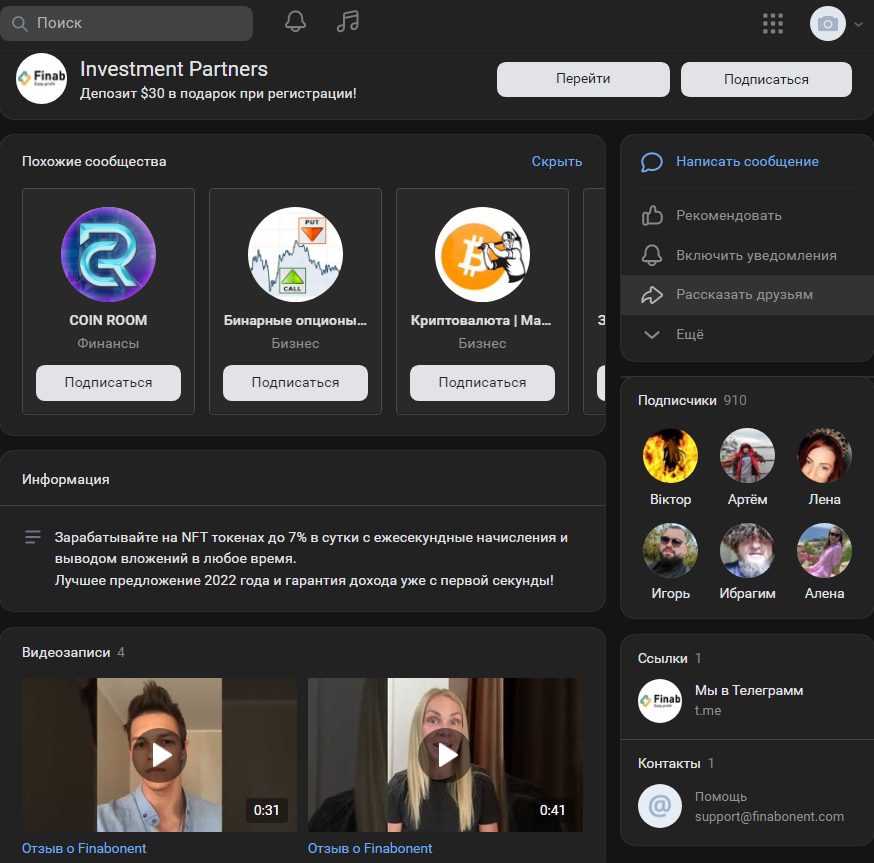
Task: Play the 0:41 video review
Action: pos(445,755)
